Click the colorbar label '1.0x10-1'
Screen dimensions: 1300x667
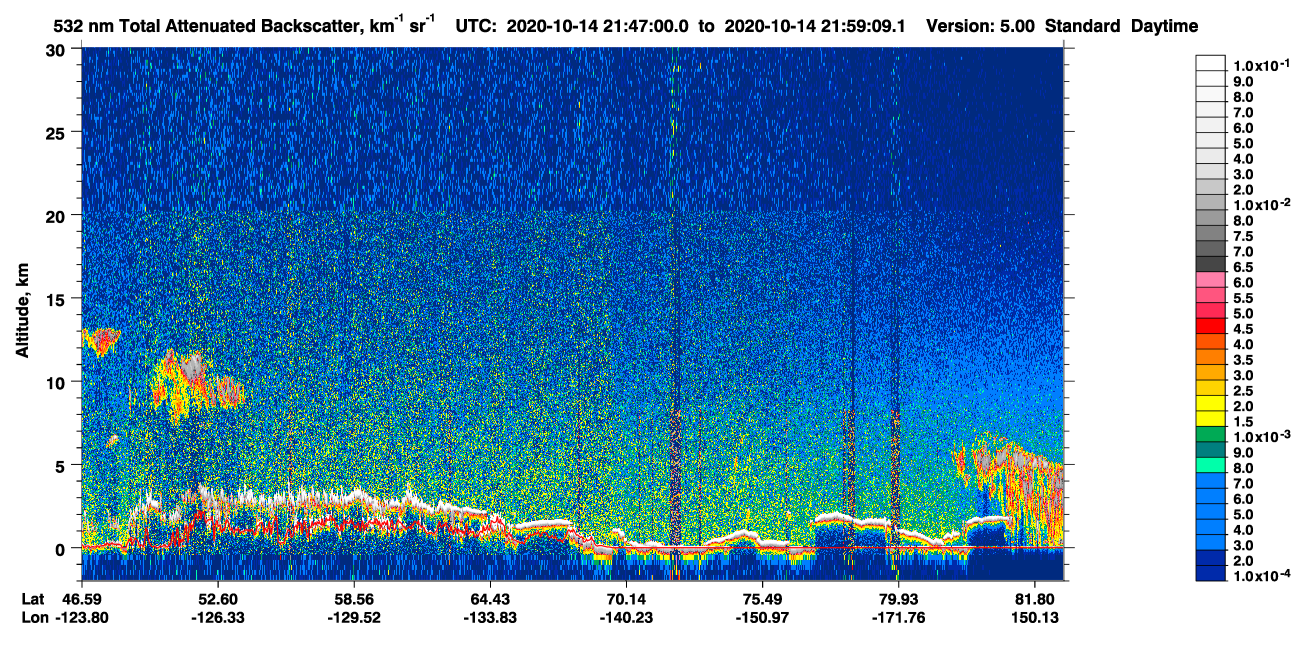1263,66
